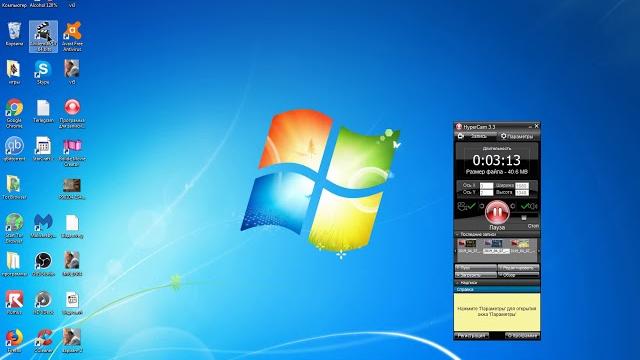Select the dark video thumbnail desktop file
This screenshot has height=360, width=640.
coord(72,188)
